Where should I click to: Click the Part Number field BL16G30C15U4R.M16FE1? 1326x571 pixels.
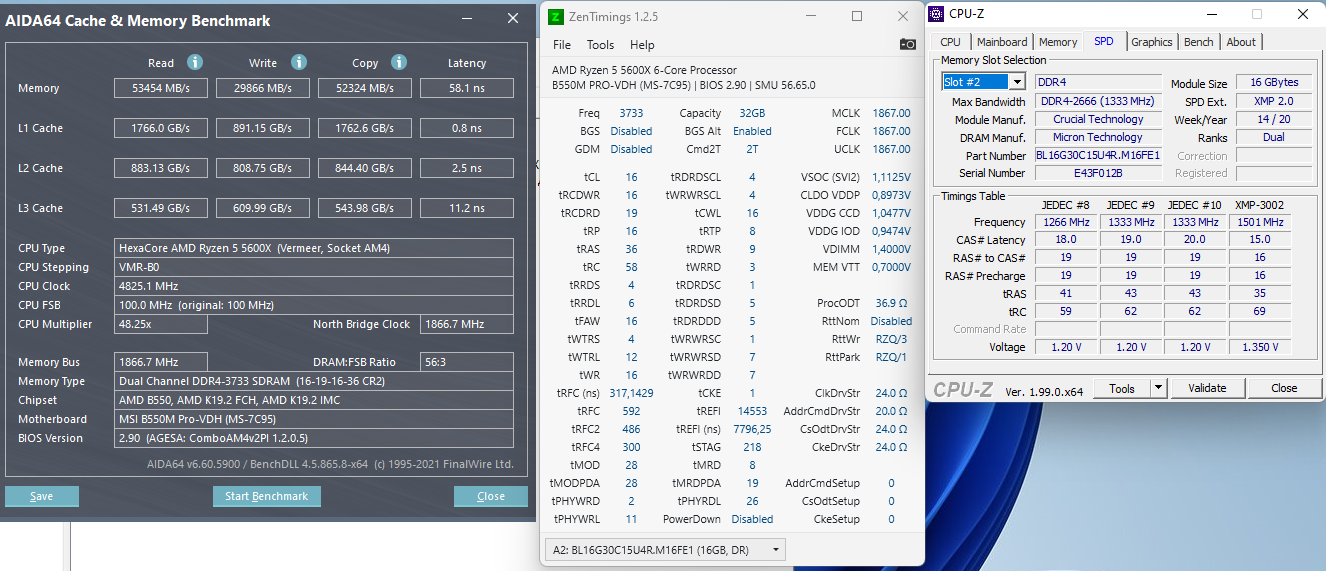tap(1098, 155)
